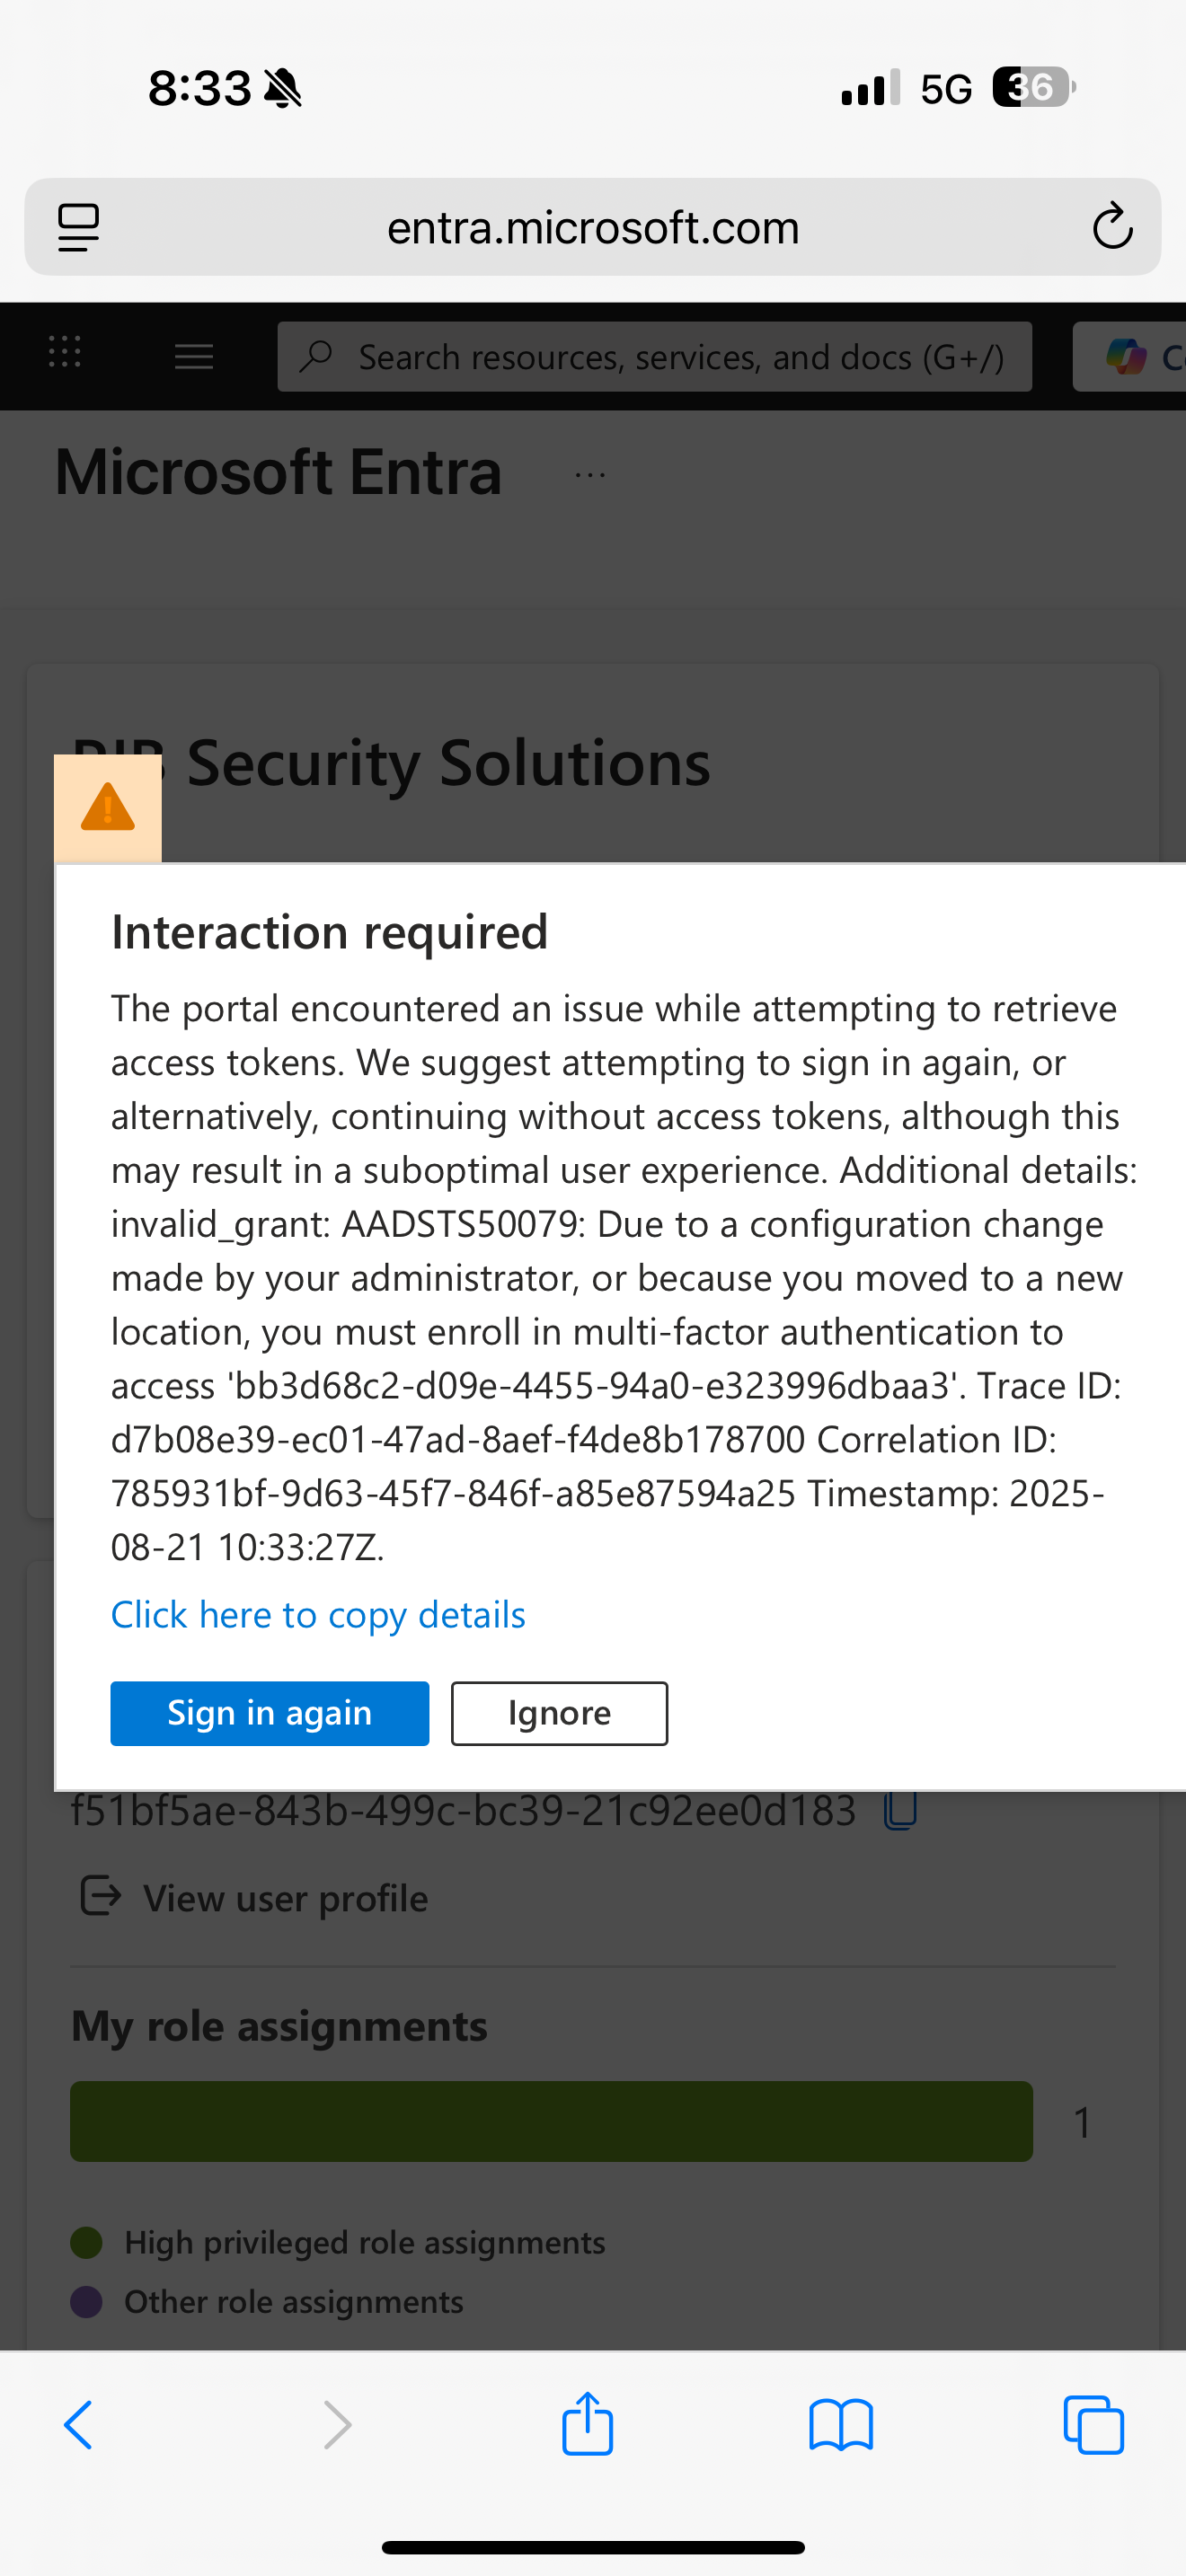Open the portal navigation hamburger menu
Viewport: 1186px width, 2576px height.
coord(193,356)
